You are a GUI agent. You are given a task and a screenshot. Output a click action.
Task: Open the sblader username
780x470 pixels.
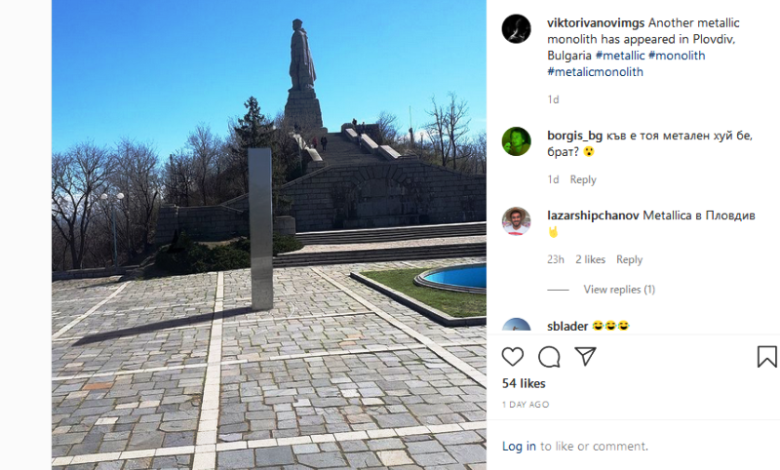pos(568,326)
